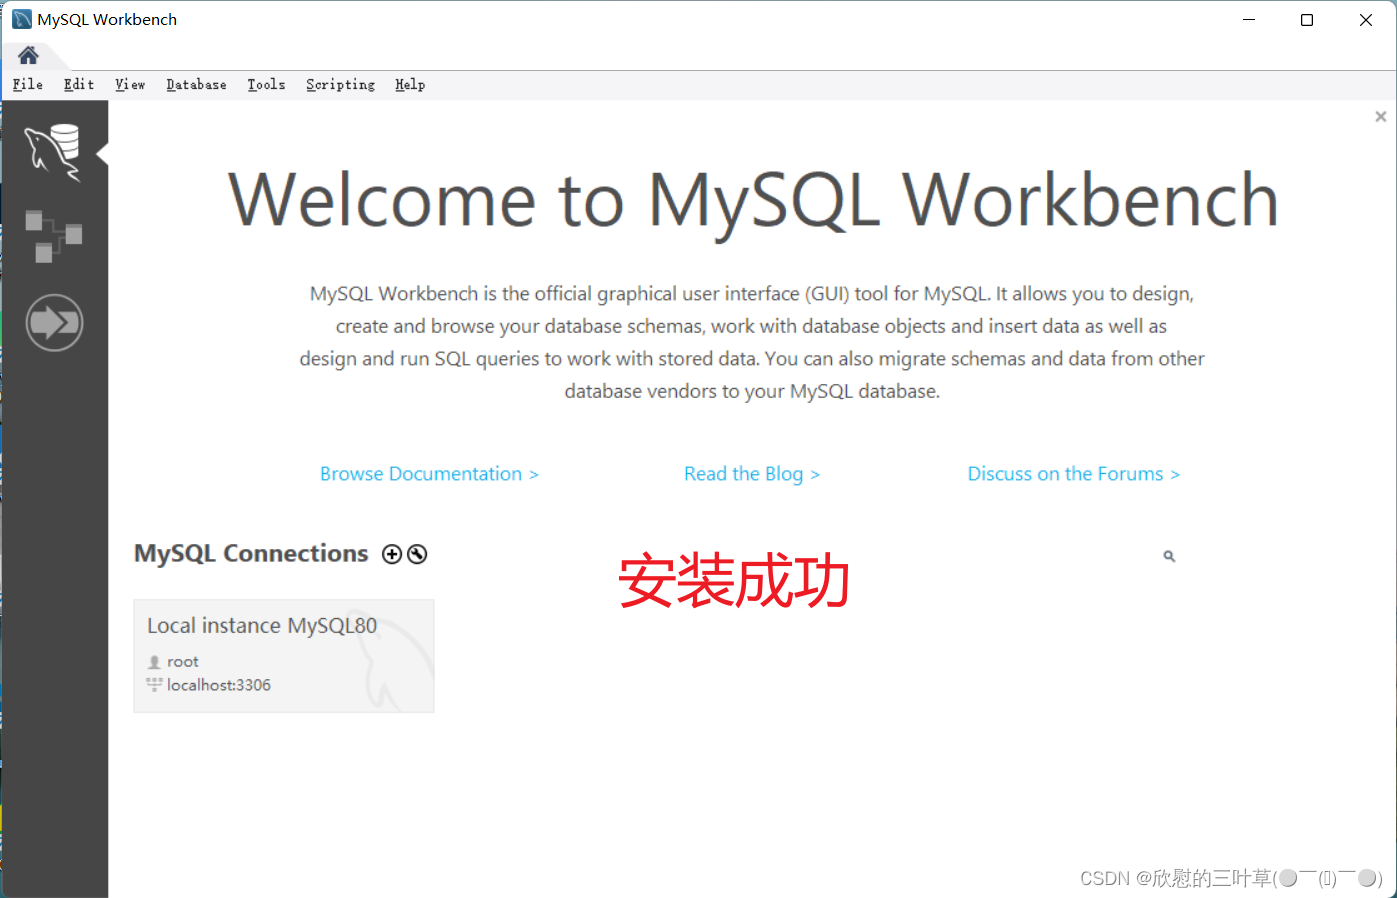Viewport: 1397px width, 898px height.
Task: Open the Models sidebar icon
Action: click(x=53, y=236)
